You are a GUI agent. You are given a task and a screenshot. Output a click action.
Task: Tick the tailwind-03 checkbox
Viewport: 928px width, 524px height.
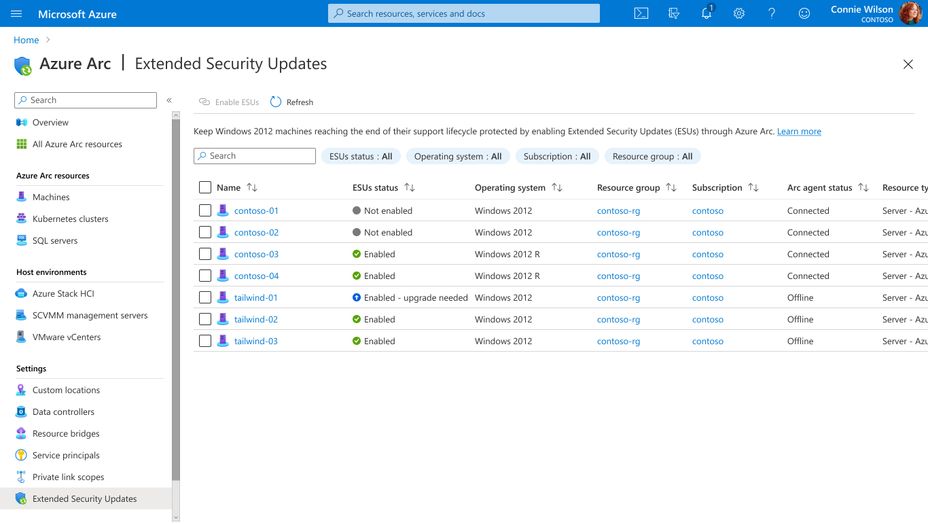(x=205, y=341)
